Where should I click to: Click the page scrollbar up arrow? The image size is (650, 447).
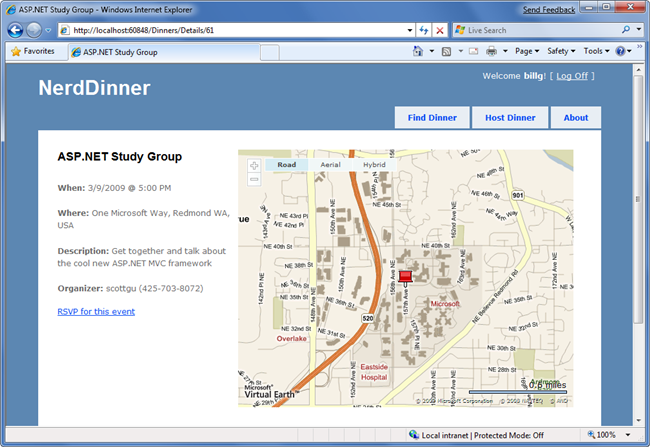638,70
